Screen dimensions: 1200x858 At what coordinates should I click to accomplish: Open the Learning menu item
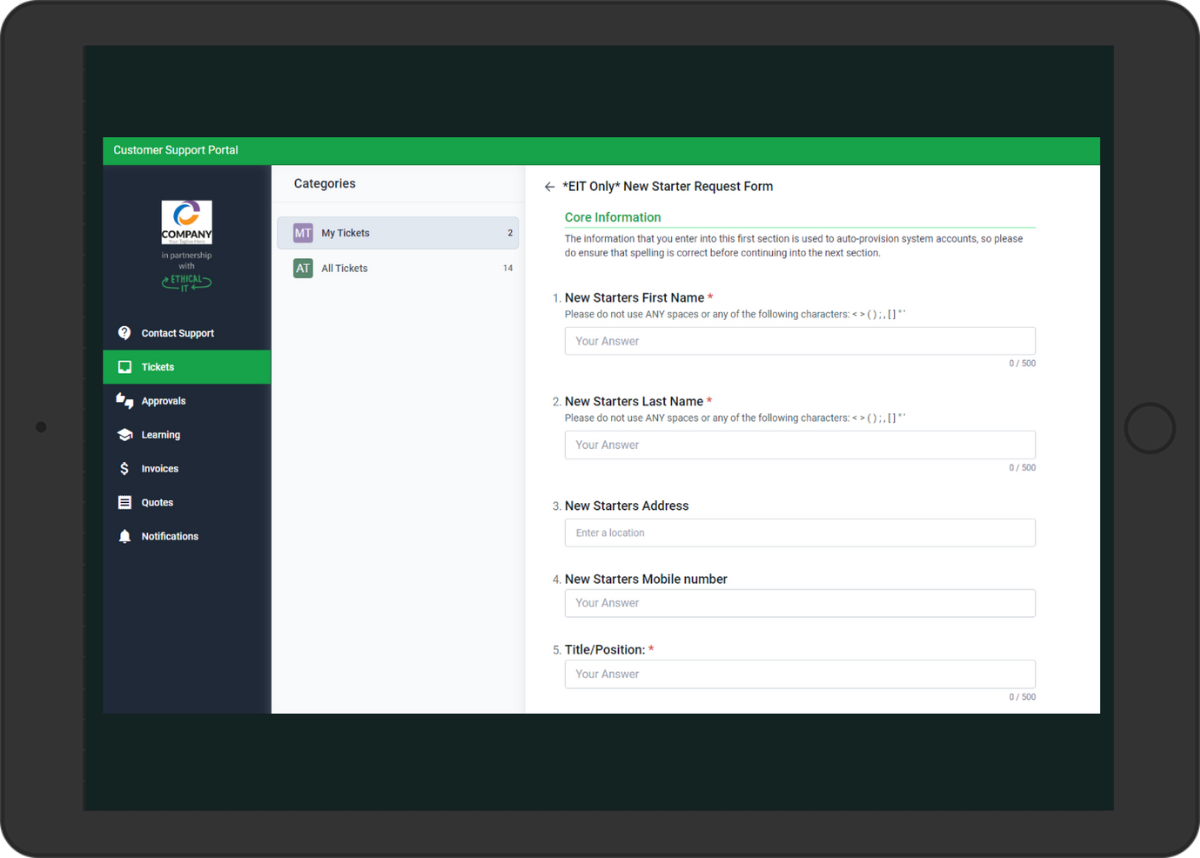pos(161,435)
